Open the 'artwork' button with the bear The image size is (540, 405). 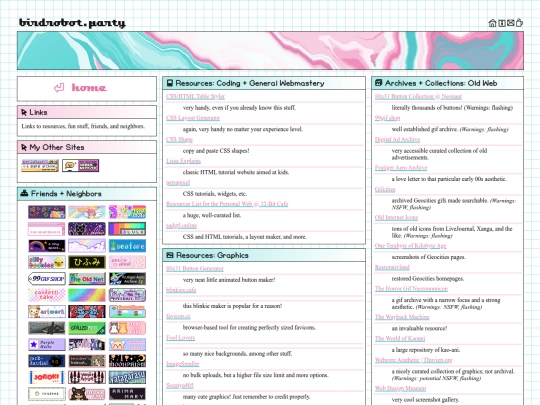(x=46, y=312)
